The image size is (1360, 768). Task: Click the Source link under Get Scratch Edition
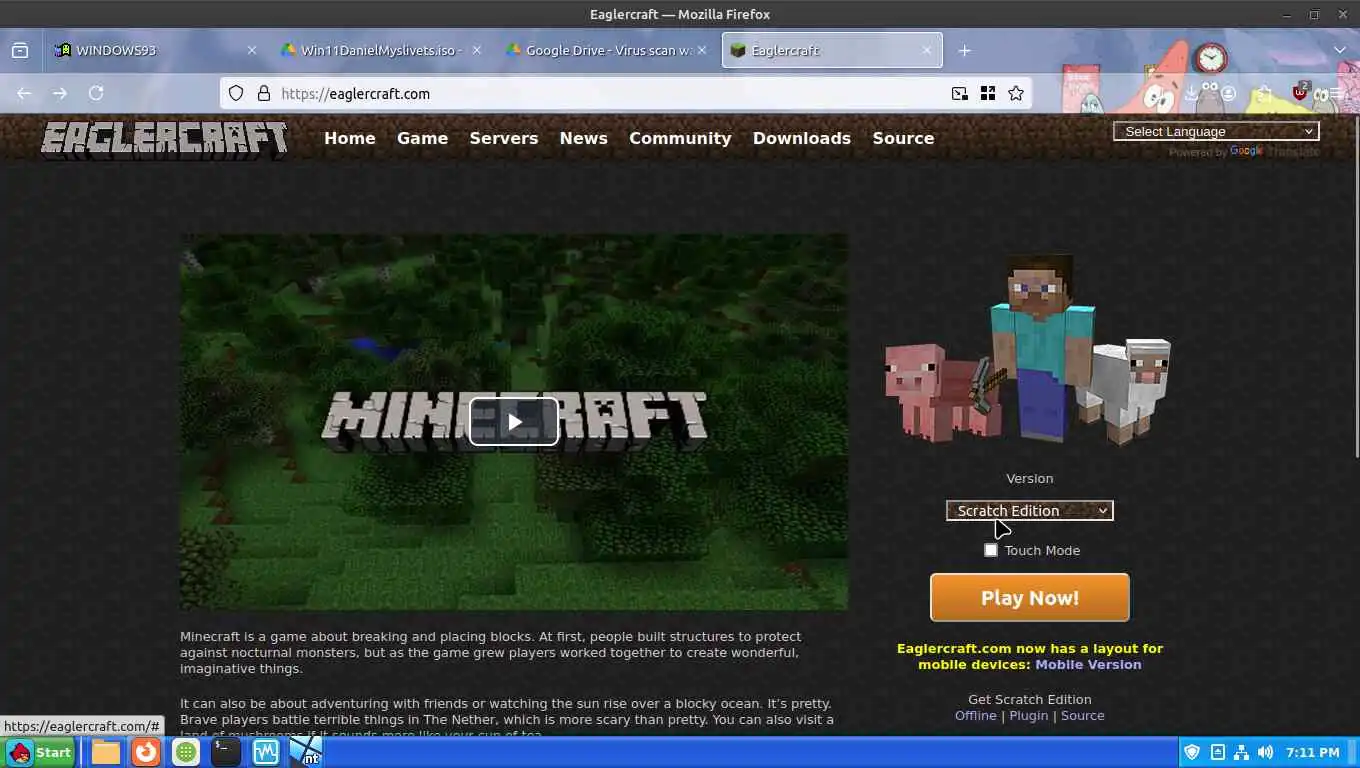tap(1083, 715)
